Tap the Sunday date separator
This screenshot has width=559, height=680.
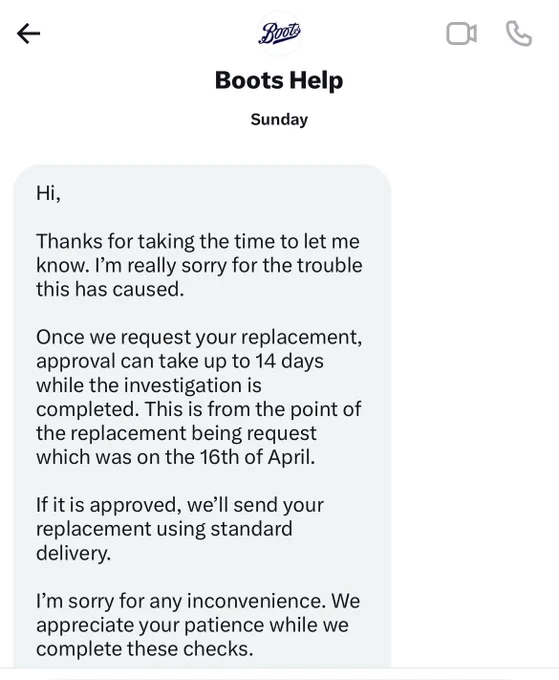[279, 119]
